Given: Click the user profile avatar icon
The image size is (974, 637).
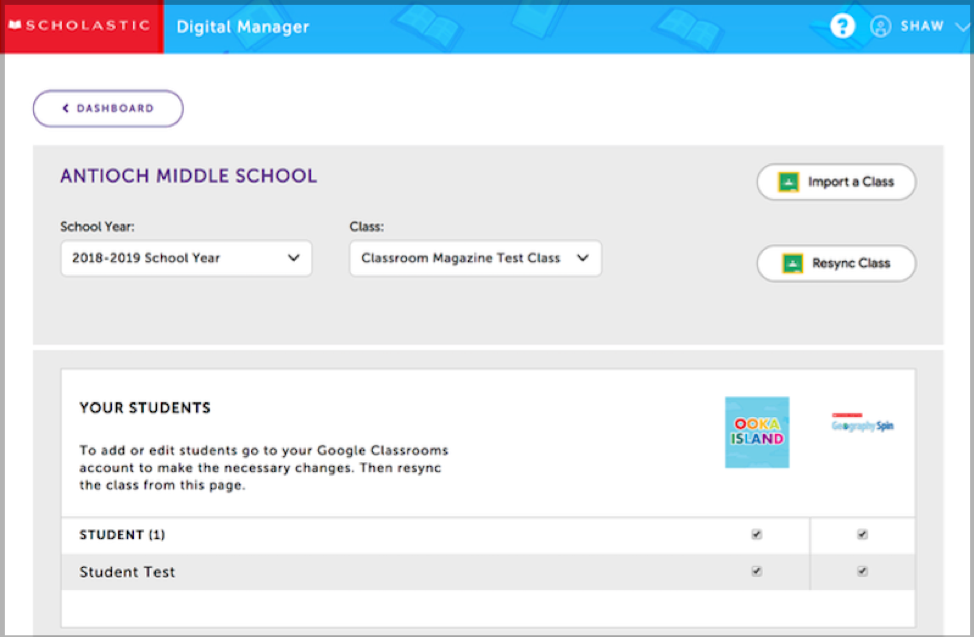Looking at the screenshot, I should pos(880,27).
